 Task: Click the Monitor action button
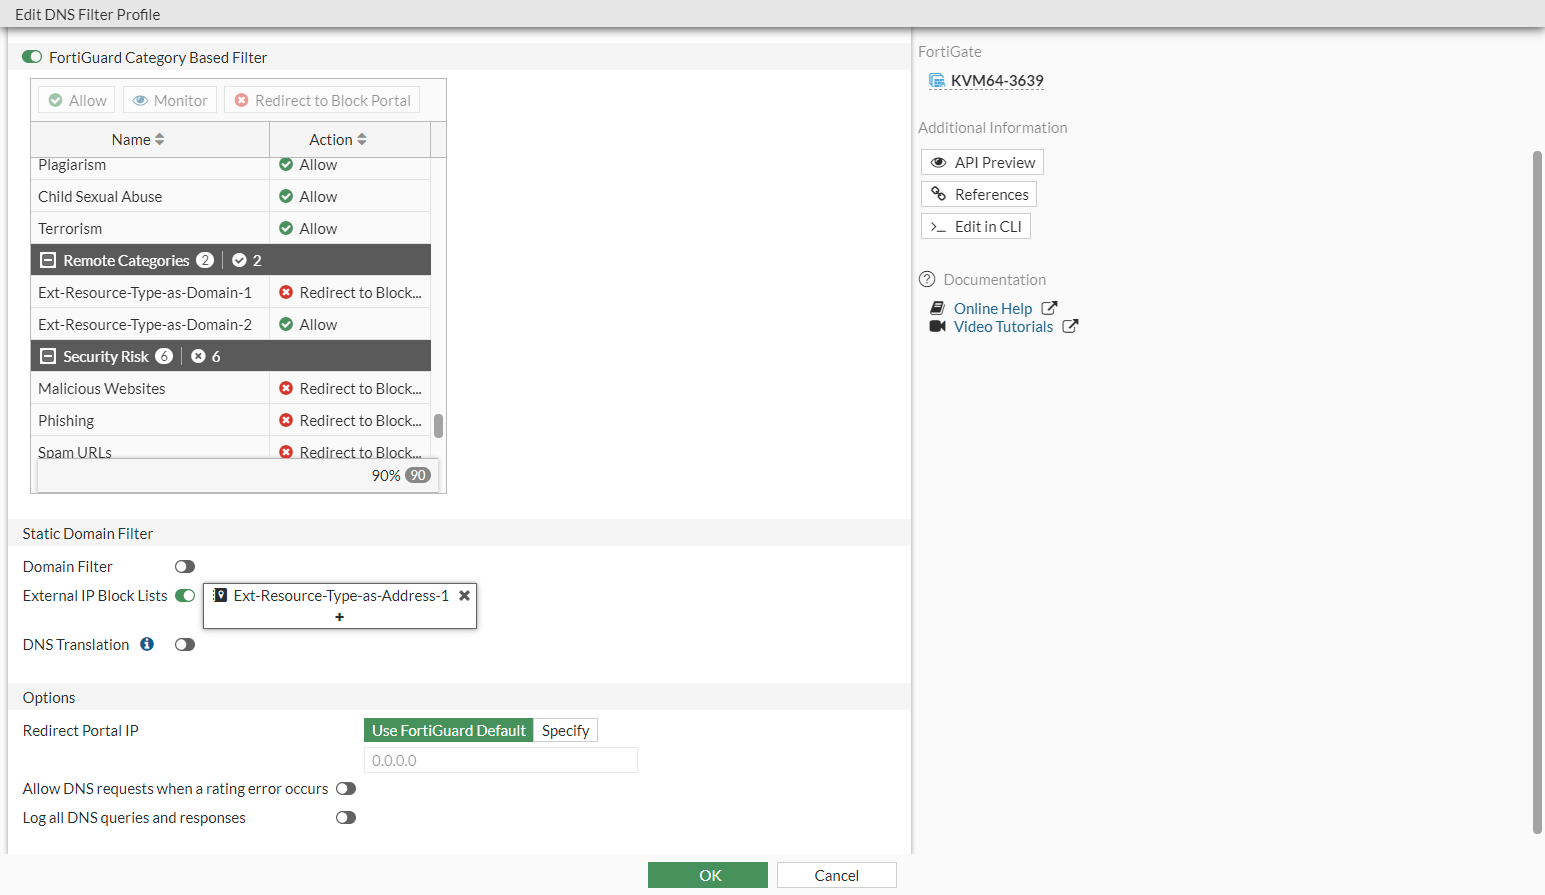point(170,100)
